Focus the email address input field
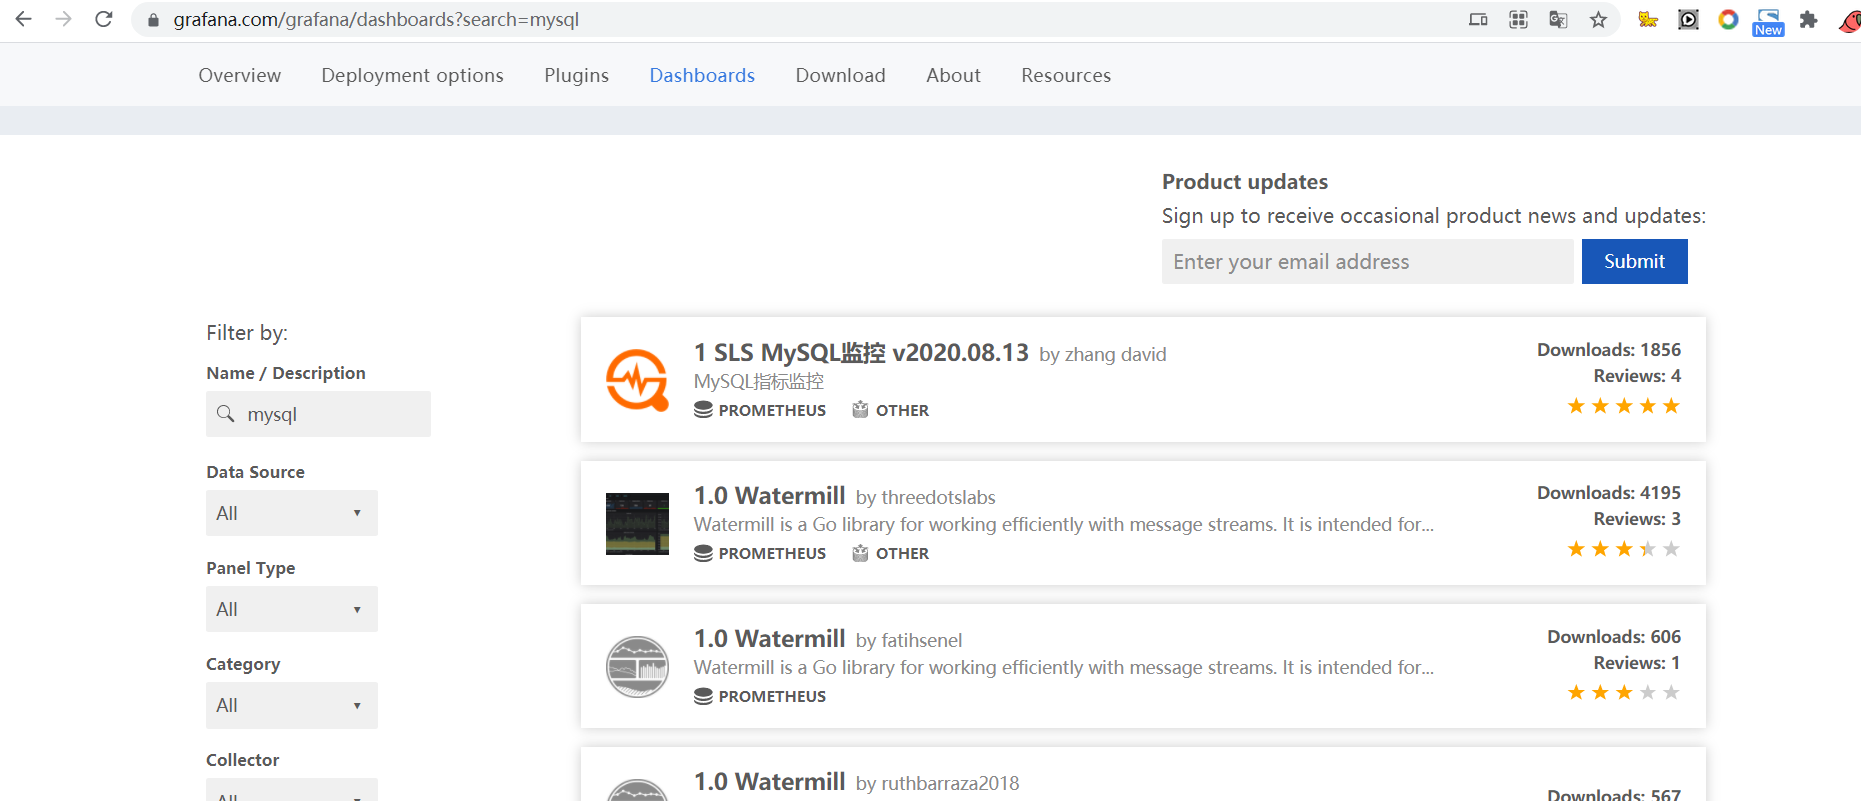1861x801 pixels. pos(1367,261)
